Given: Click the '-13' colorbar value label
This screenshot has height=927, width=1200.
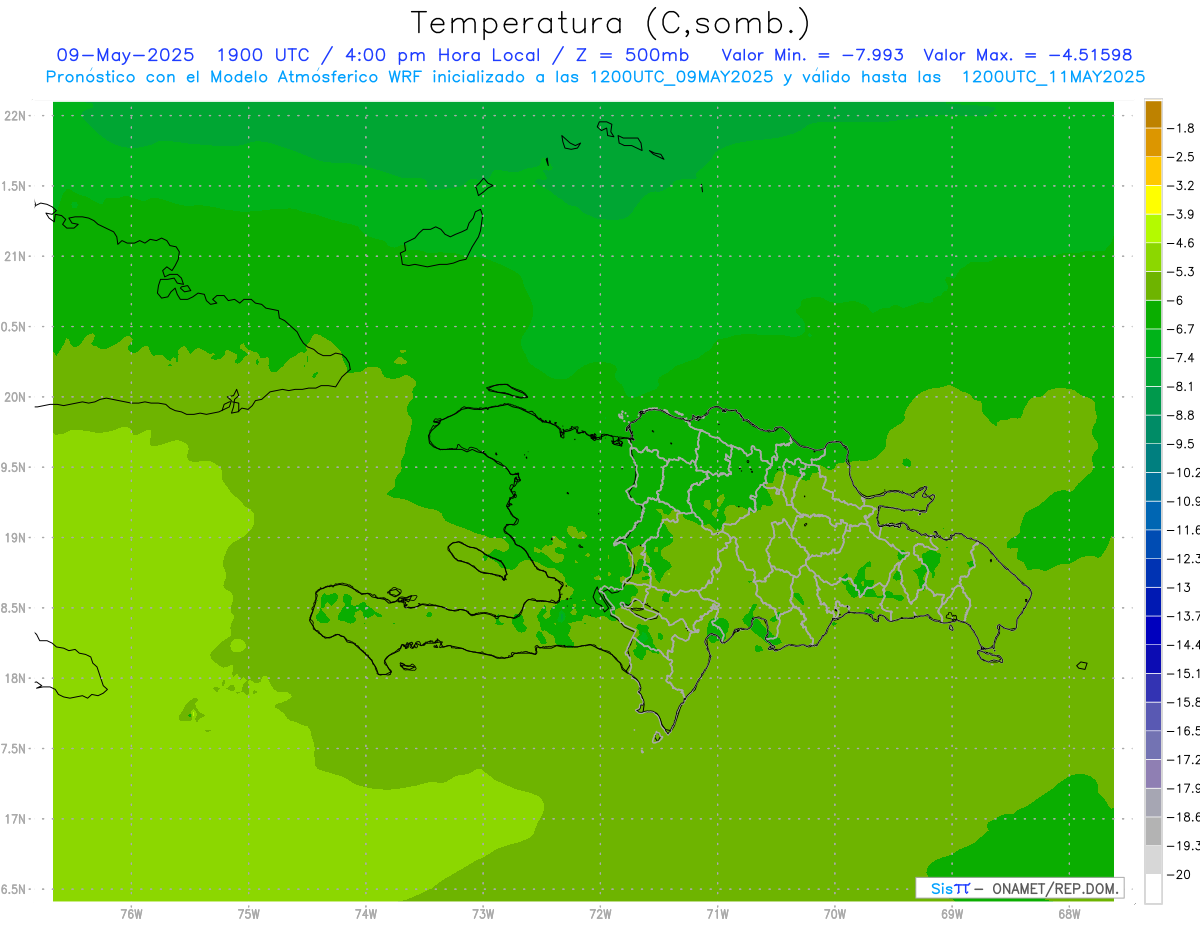Looking at the screenshot, I should pyautogui.click(x=1181, y=587).
